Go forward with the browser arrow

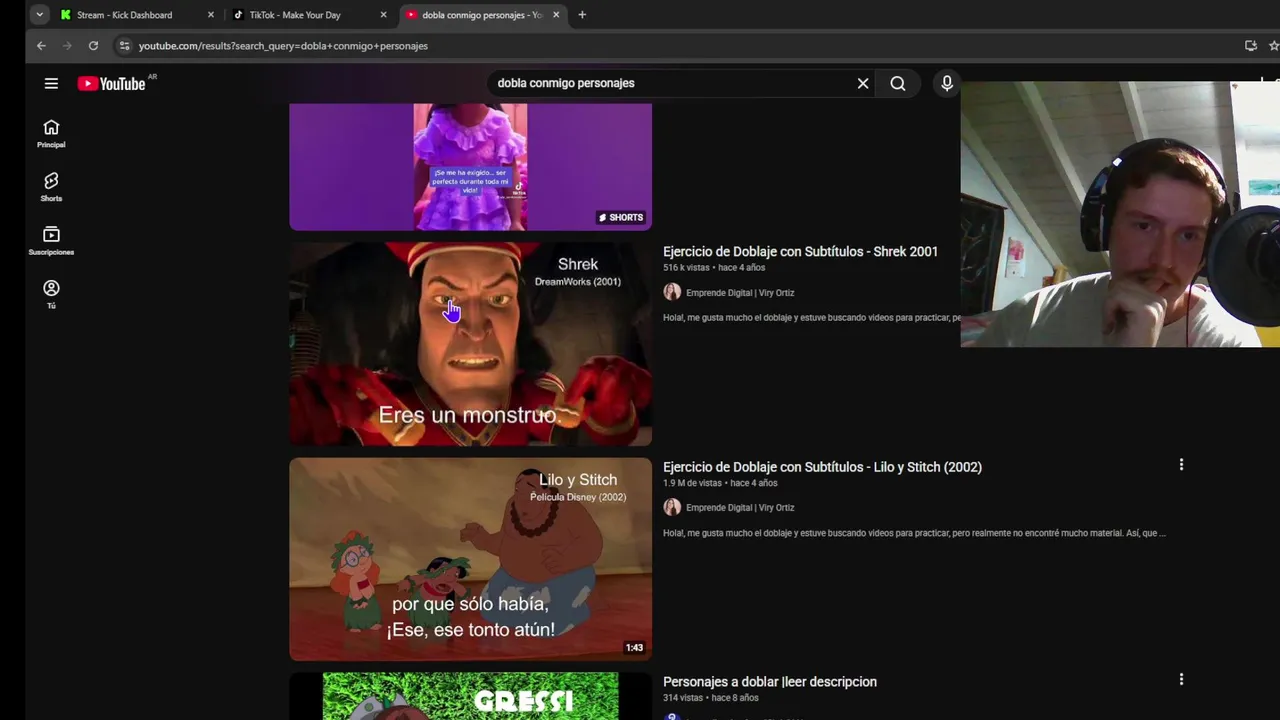(67, 46)
